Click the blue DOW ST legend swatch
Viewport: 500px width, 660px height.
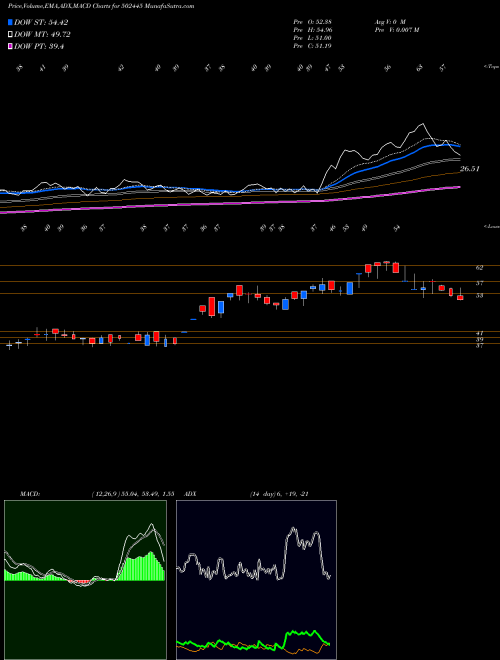point(11,22)
